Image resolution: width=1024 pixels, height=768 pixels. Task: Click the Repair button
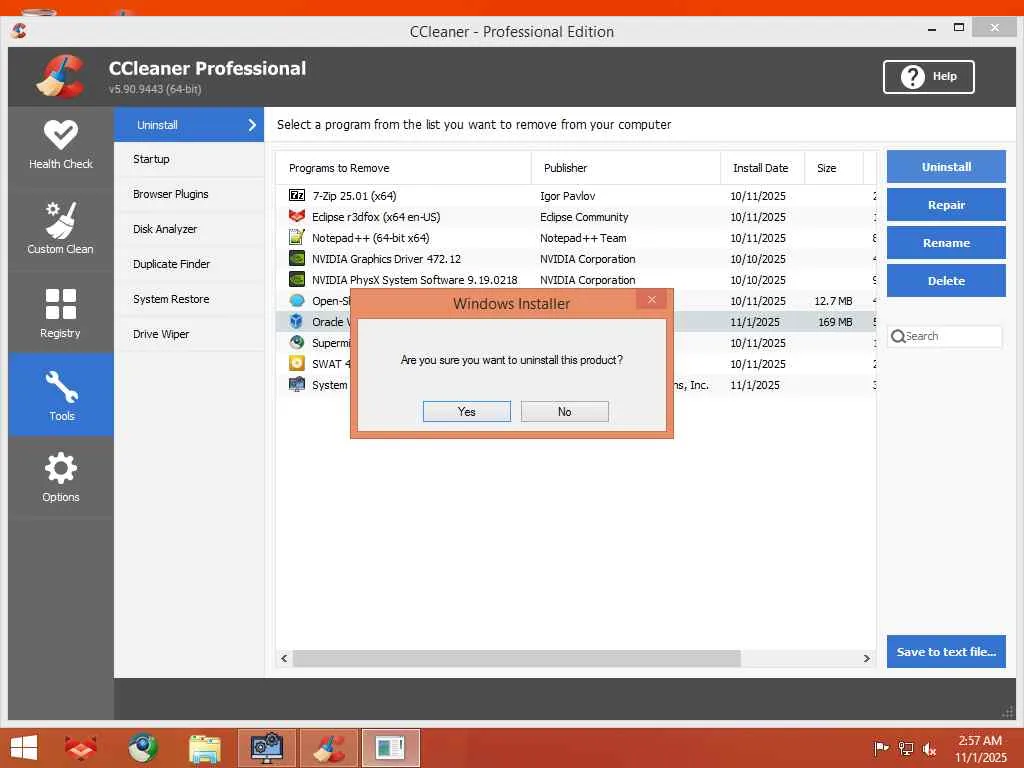tap(946, 204)
